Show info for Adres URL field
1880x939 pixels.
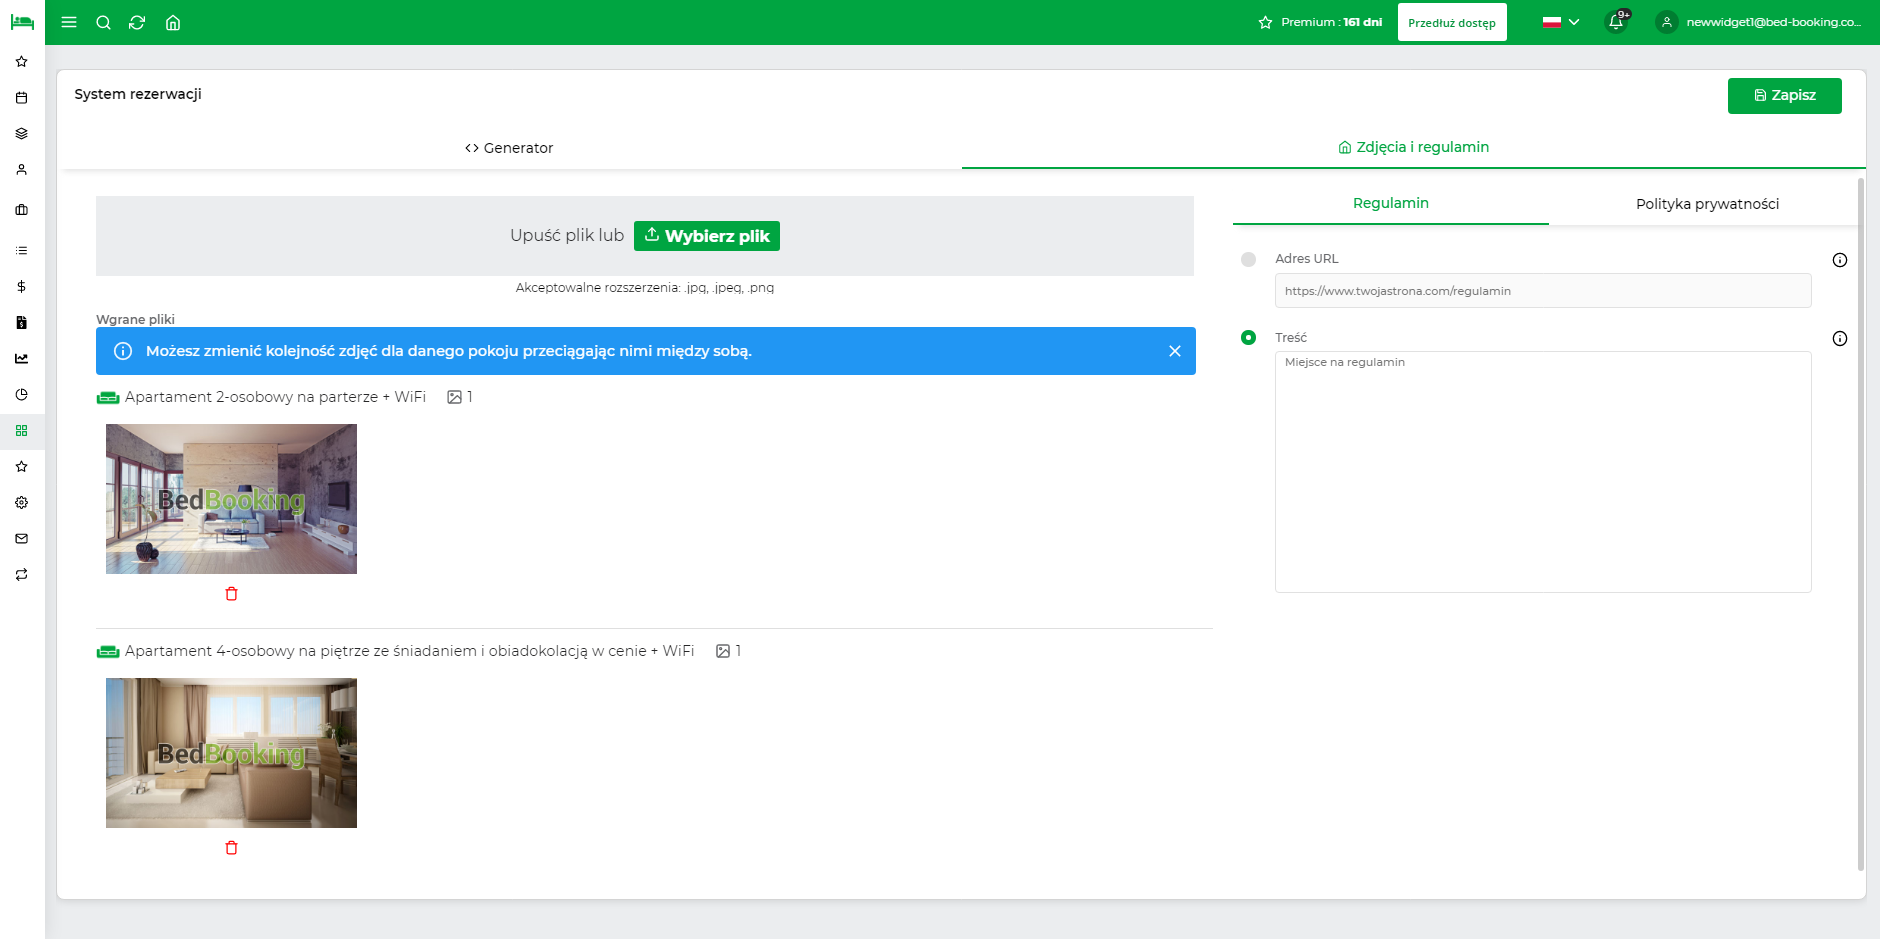point(1839,260)
